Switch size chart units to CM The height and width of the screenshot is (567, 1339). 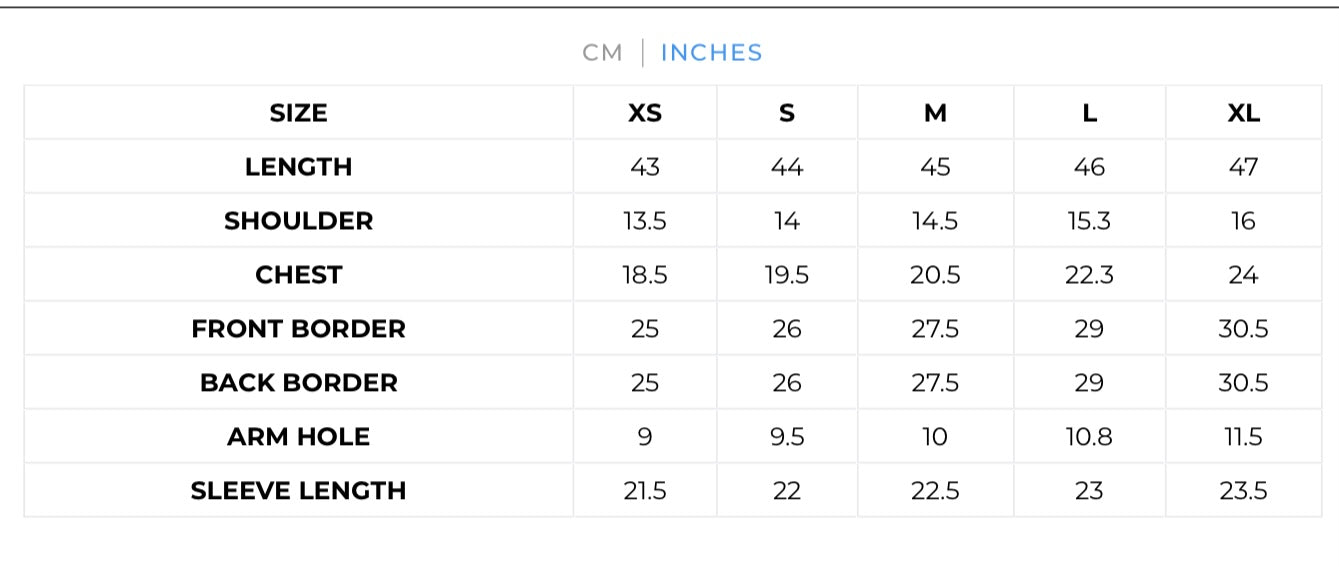coord(602,53)
